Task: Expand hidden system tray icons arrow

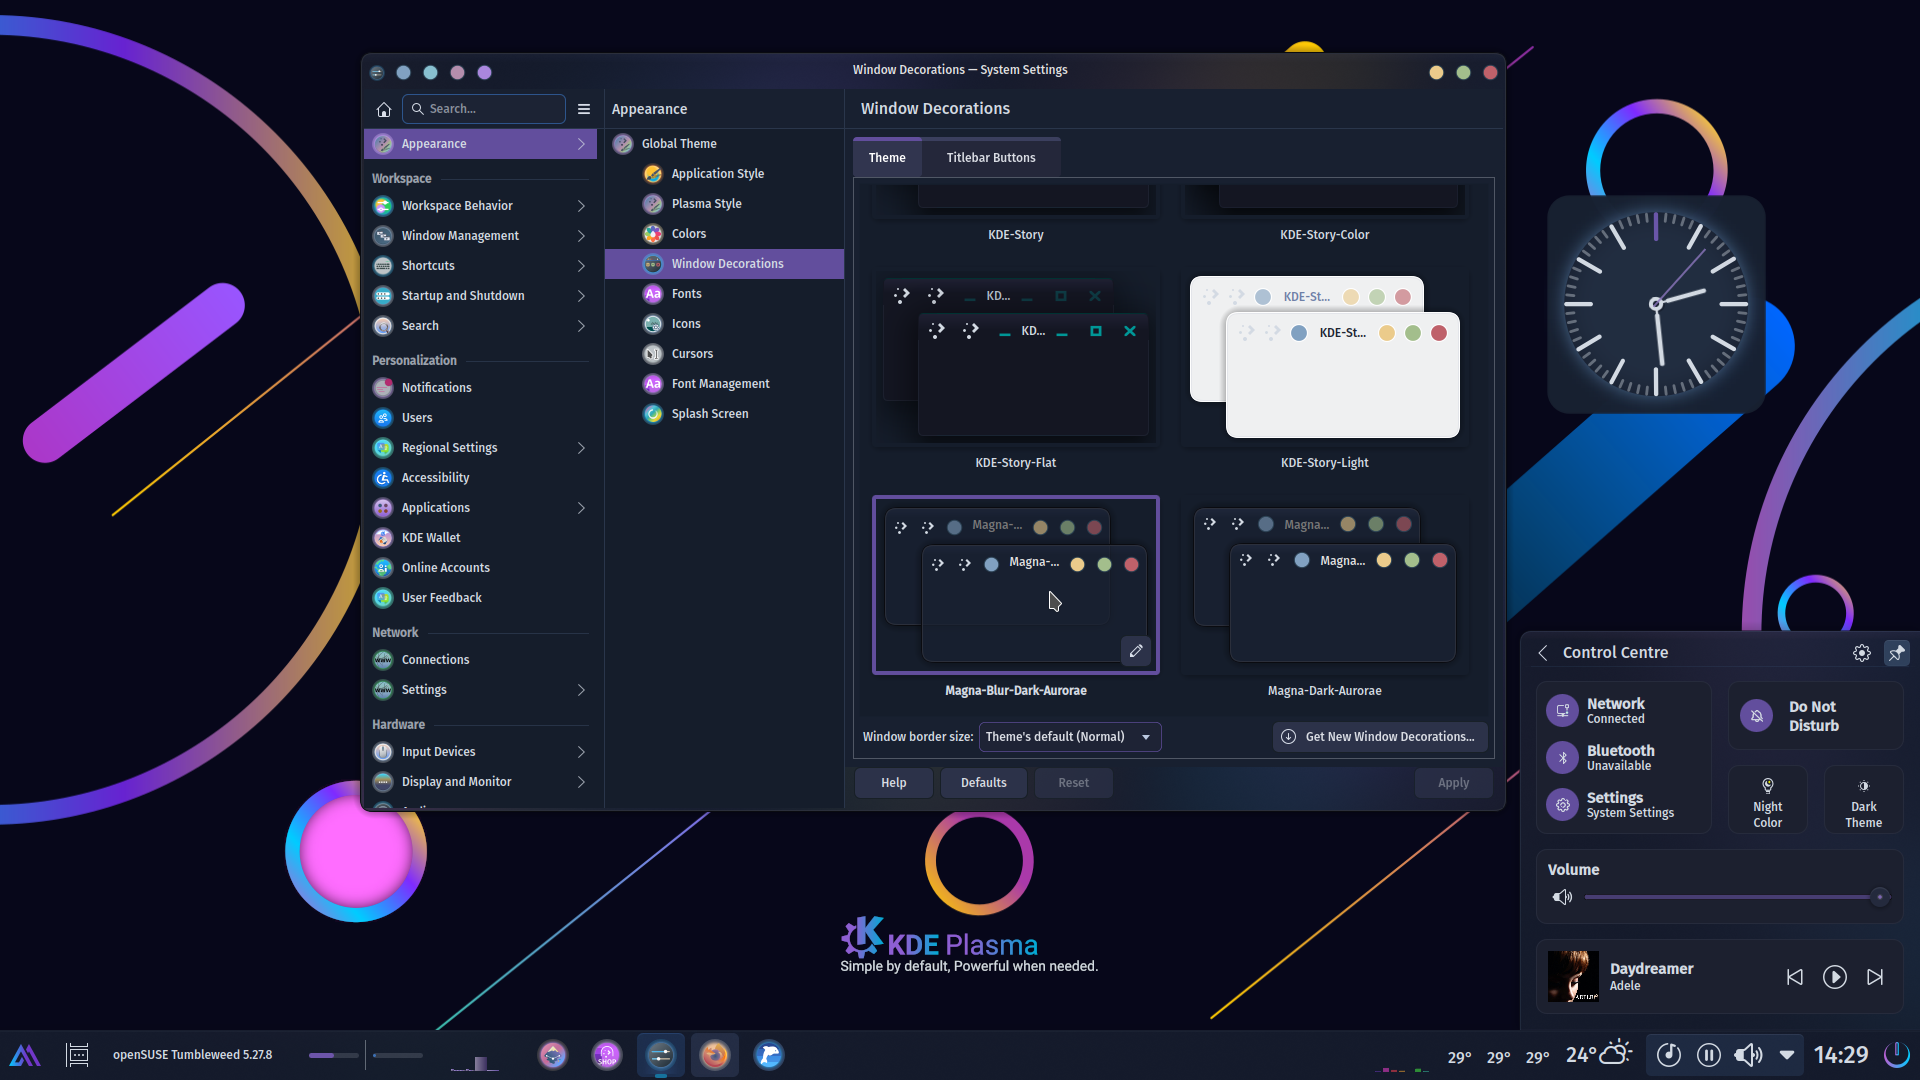Action: [1787, 1055]
